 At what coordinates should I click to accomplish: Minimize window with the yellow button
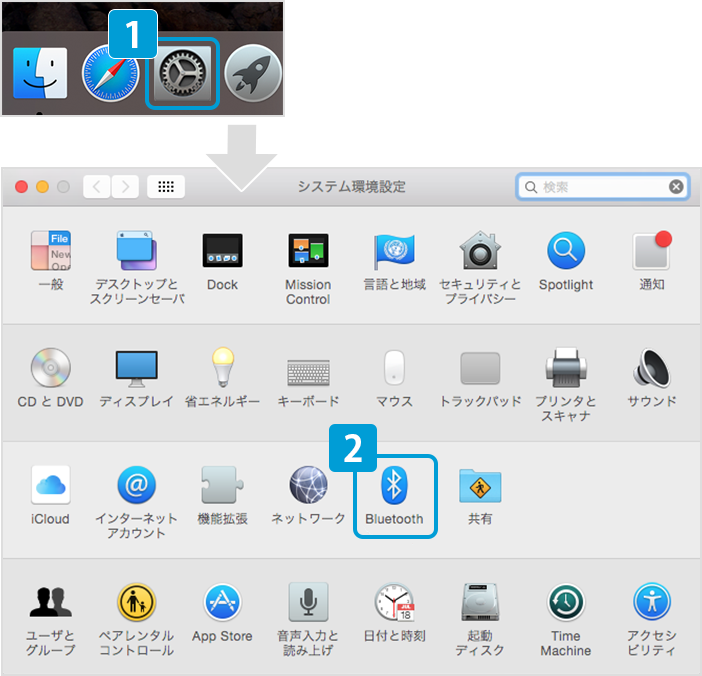tap(43, 186)
